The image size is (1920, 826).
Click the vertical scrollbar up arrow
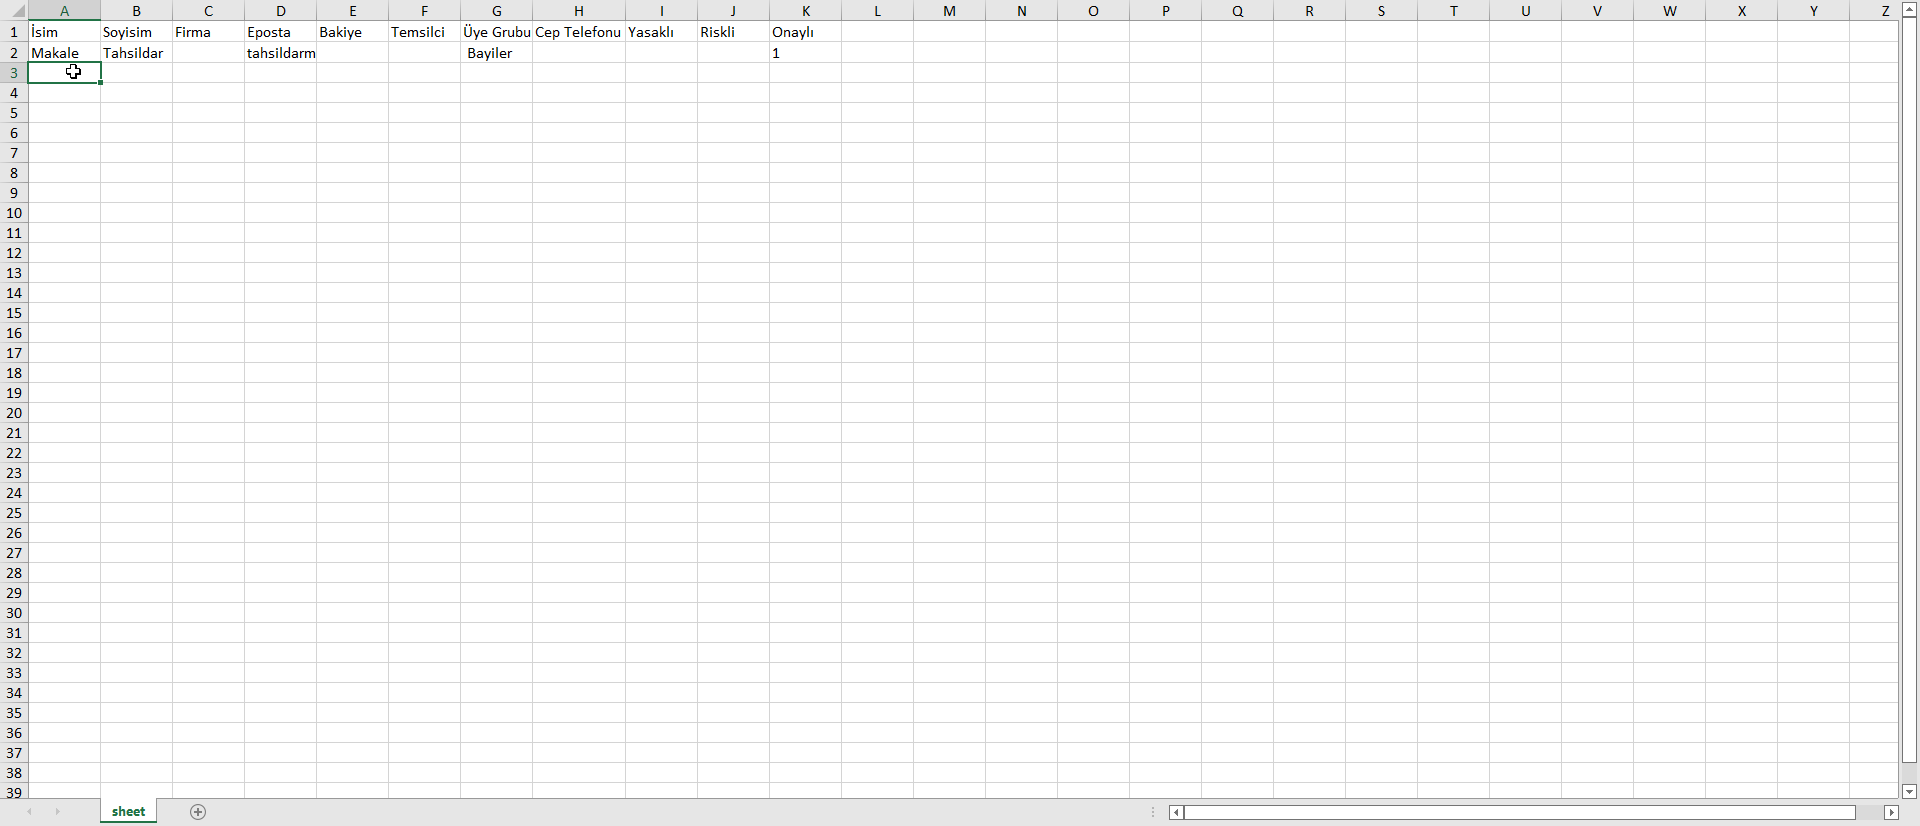click(x=1909, y=9)
